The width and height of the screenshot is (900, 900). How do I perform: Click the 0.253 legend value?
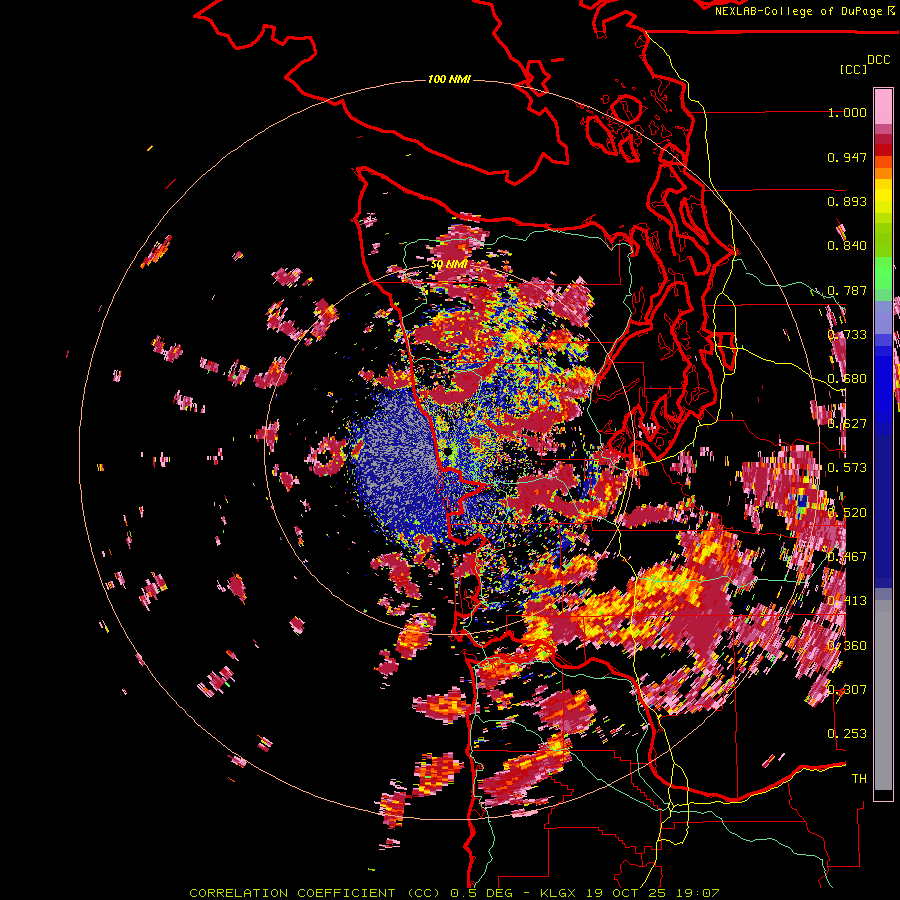pyautogui.click(x=847, y=734)
